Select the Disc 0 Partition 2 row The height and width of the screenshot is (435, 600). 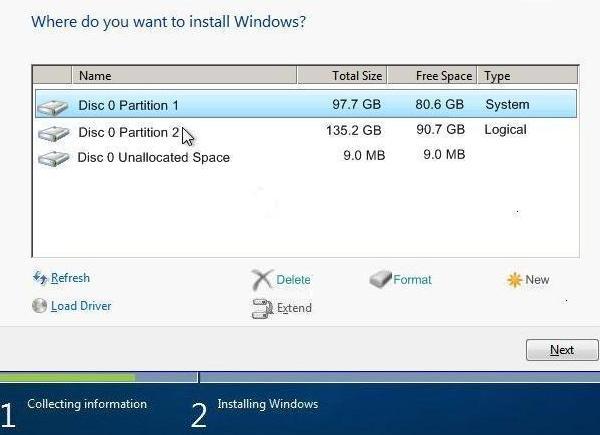click(x=306, y=131)
